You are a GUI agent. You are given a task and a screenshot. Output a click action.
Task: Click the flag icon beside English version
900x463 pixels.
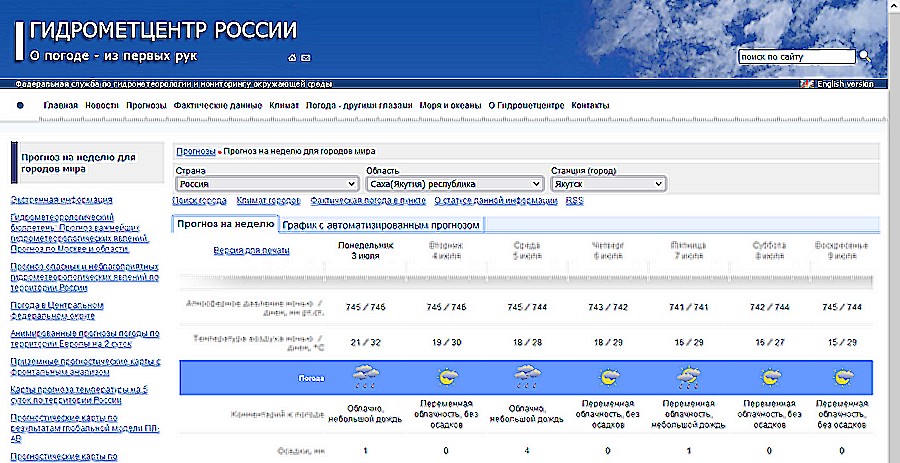click(807, 84)
